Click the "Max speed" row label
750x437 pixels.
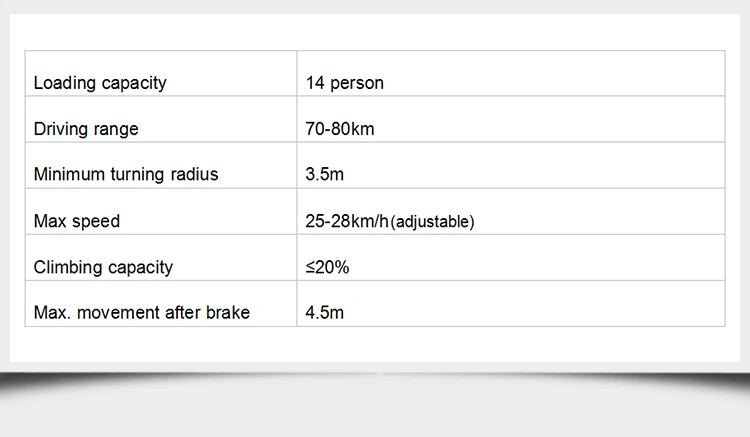pos(76,221)
